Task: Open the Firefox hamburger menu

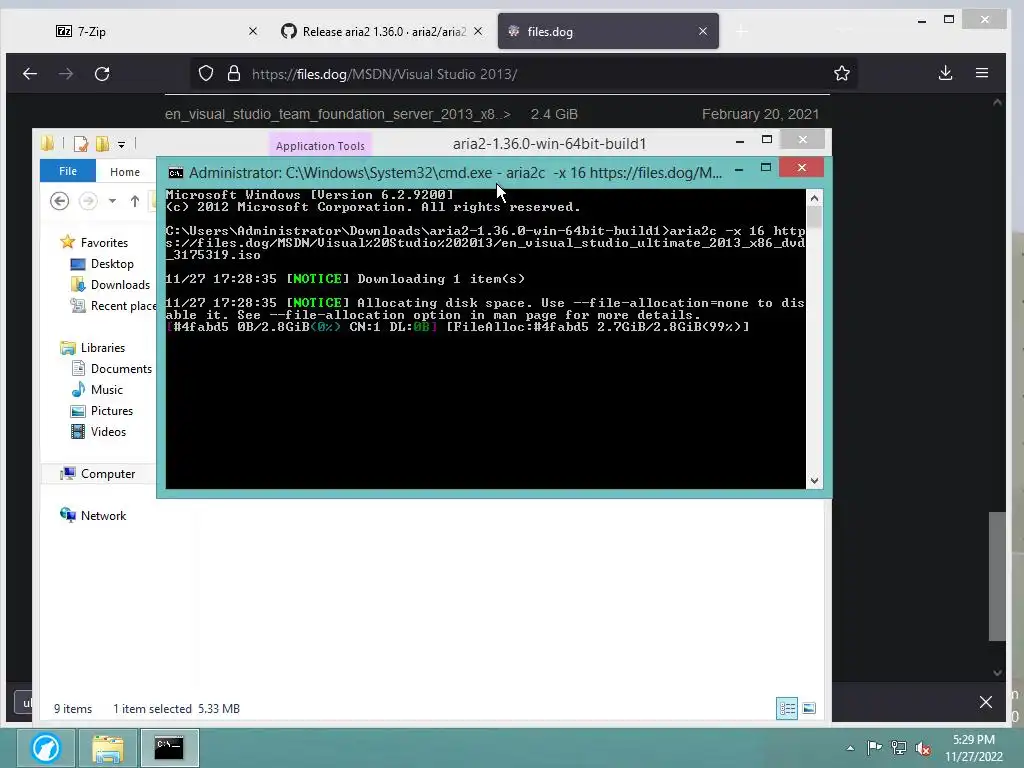Action: click(982, 73)
